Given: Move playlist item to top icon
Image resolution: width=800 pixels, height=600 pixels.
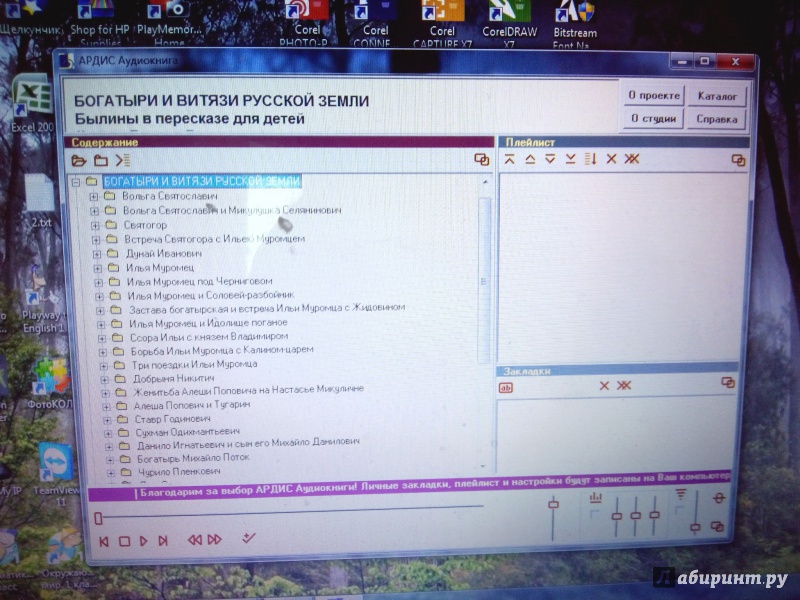Looking at the screenshot, I should 509,159.
